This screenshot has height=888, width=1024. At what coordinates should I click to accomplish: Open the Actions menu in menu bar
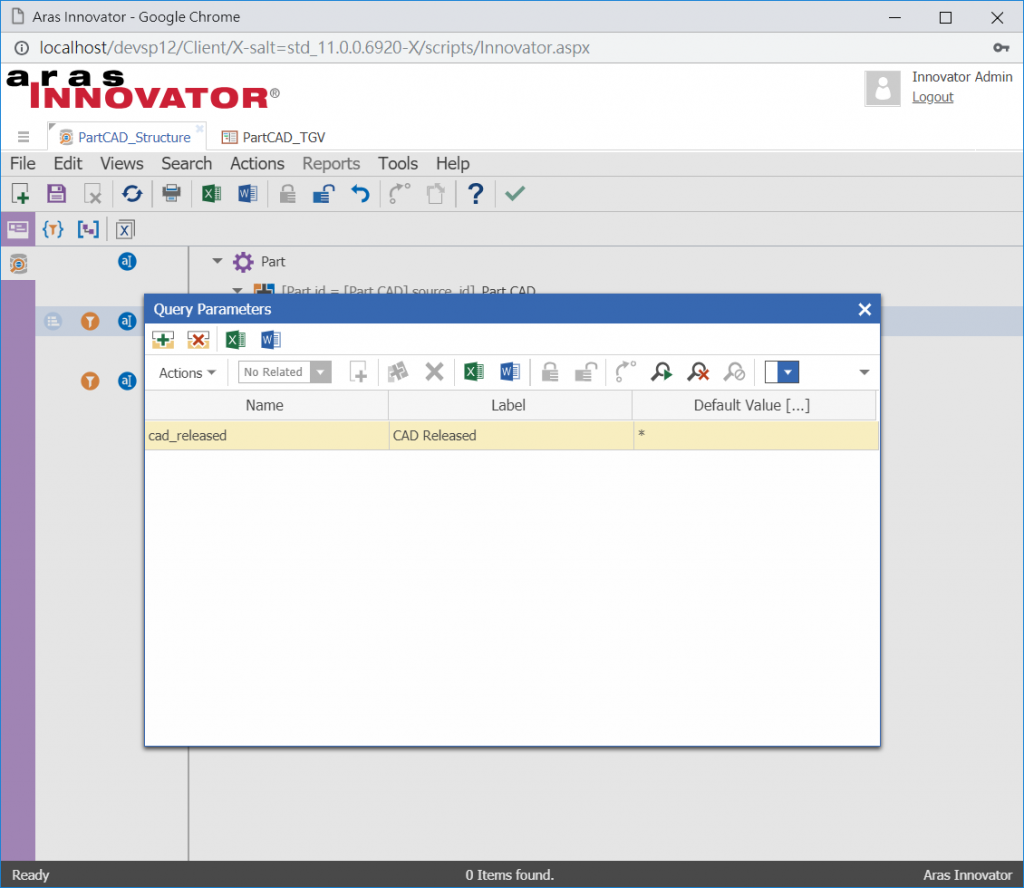pos(257,163)
